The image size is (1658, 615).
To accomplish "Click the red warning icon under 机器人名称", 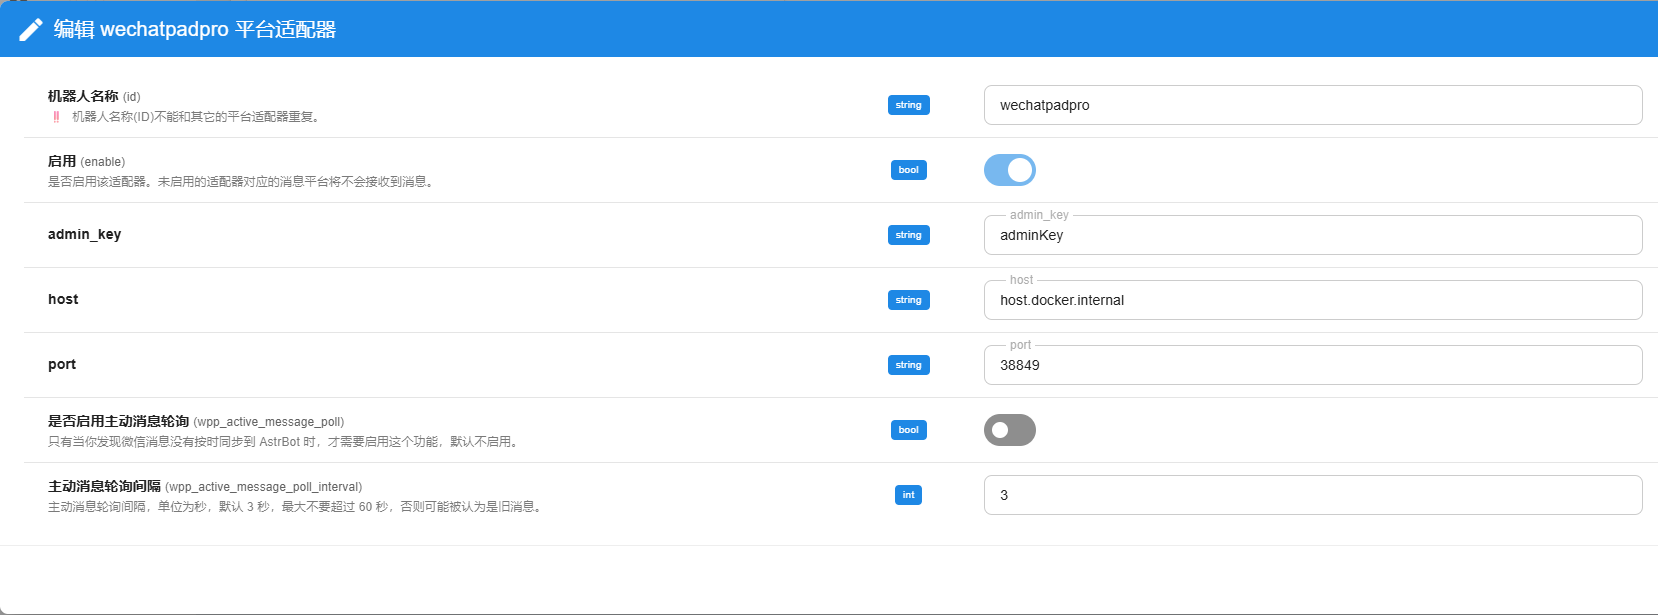I will 56,117.
